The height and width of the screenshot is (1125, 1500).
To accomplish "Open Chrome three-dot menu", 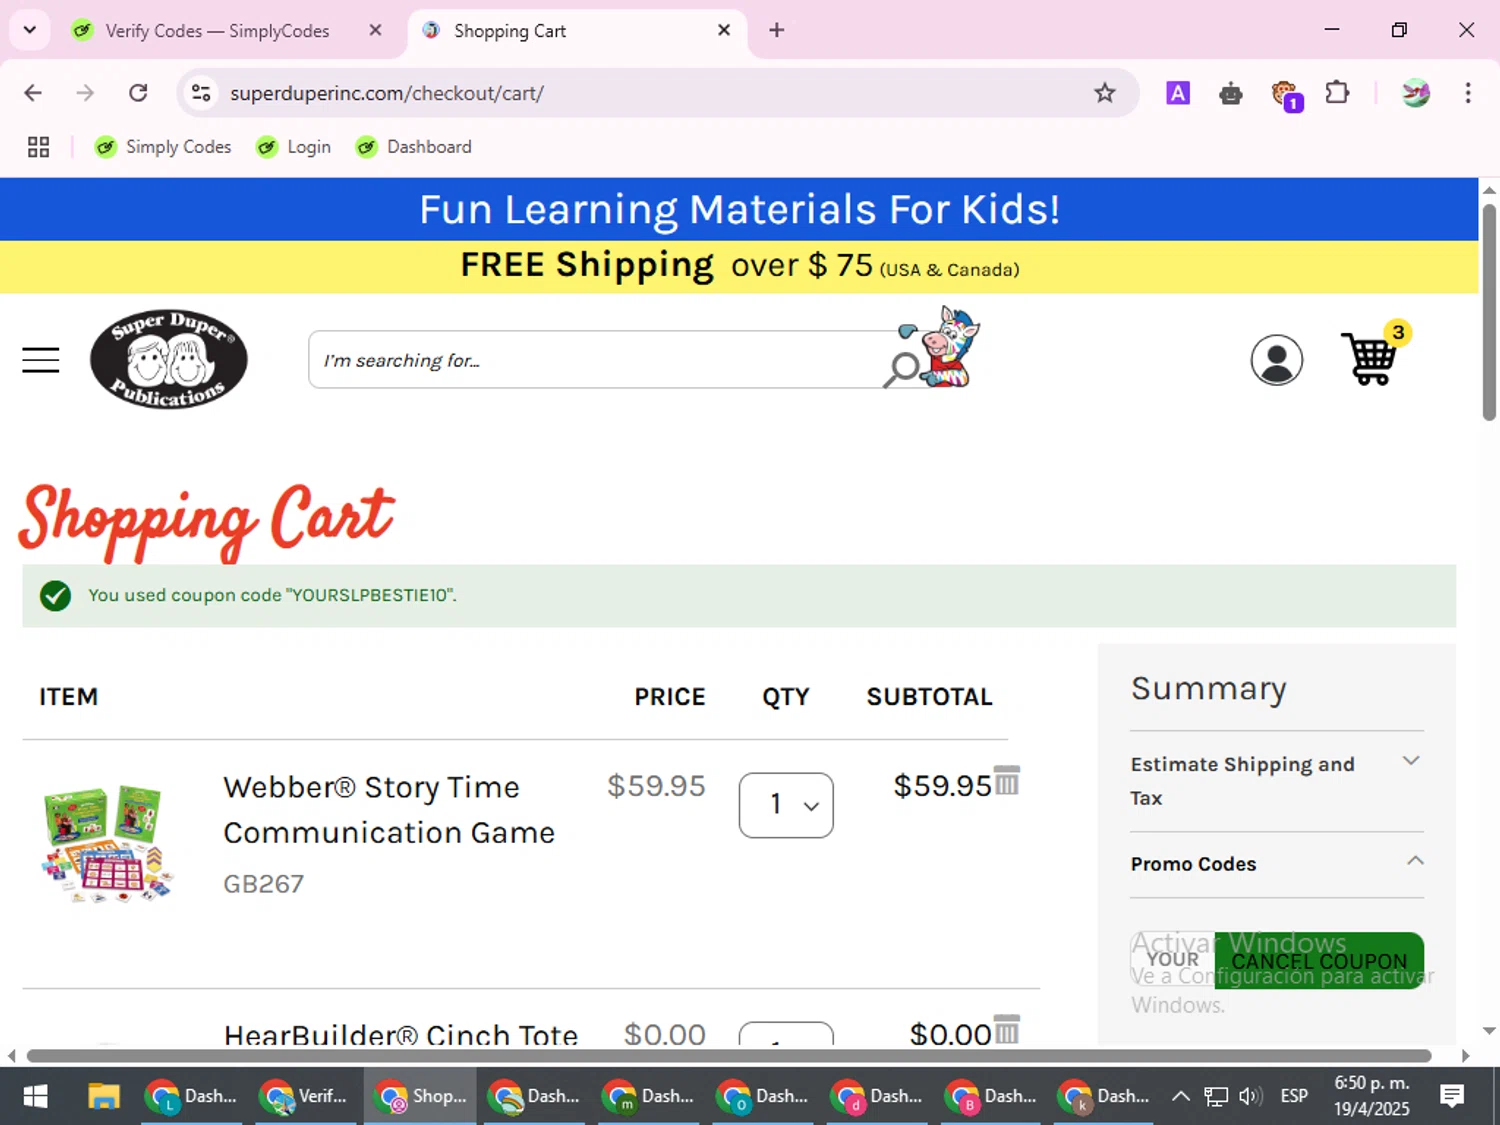I will tap(1468, 93).
